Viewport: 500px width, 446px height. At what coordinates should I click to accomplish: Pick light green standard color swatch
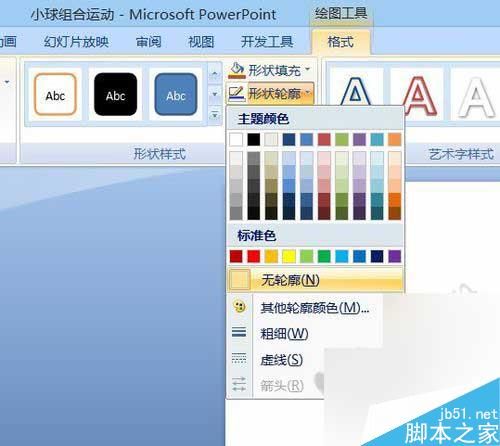[306, 256]
